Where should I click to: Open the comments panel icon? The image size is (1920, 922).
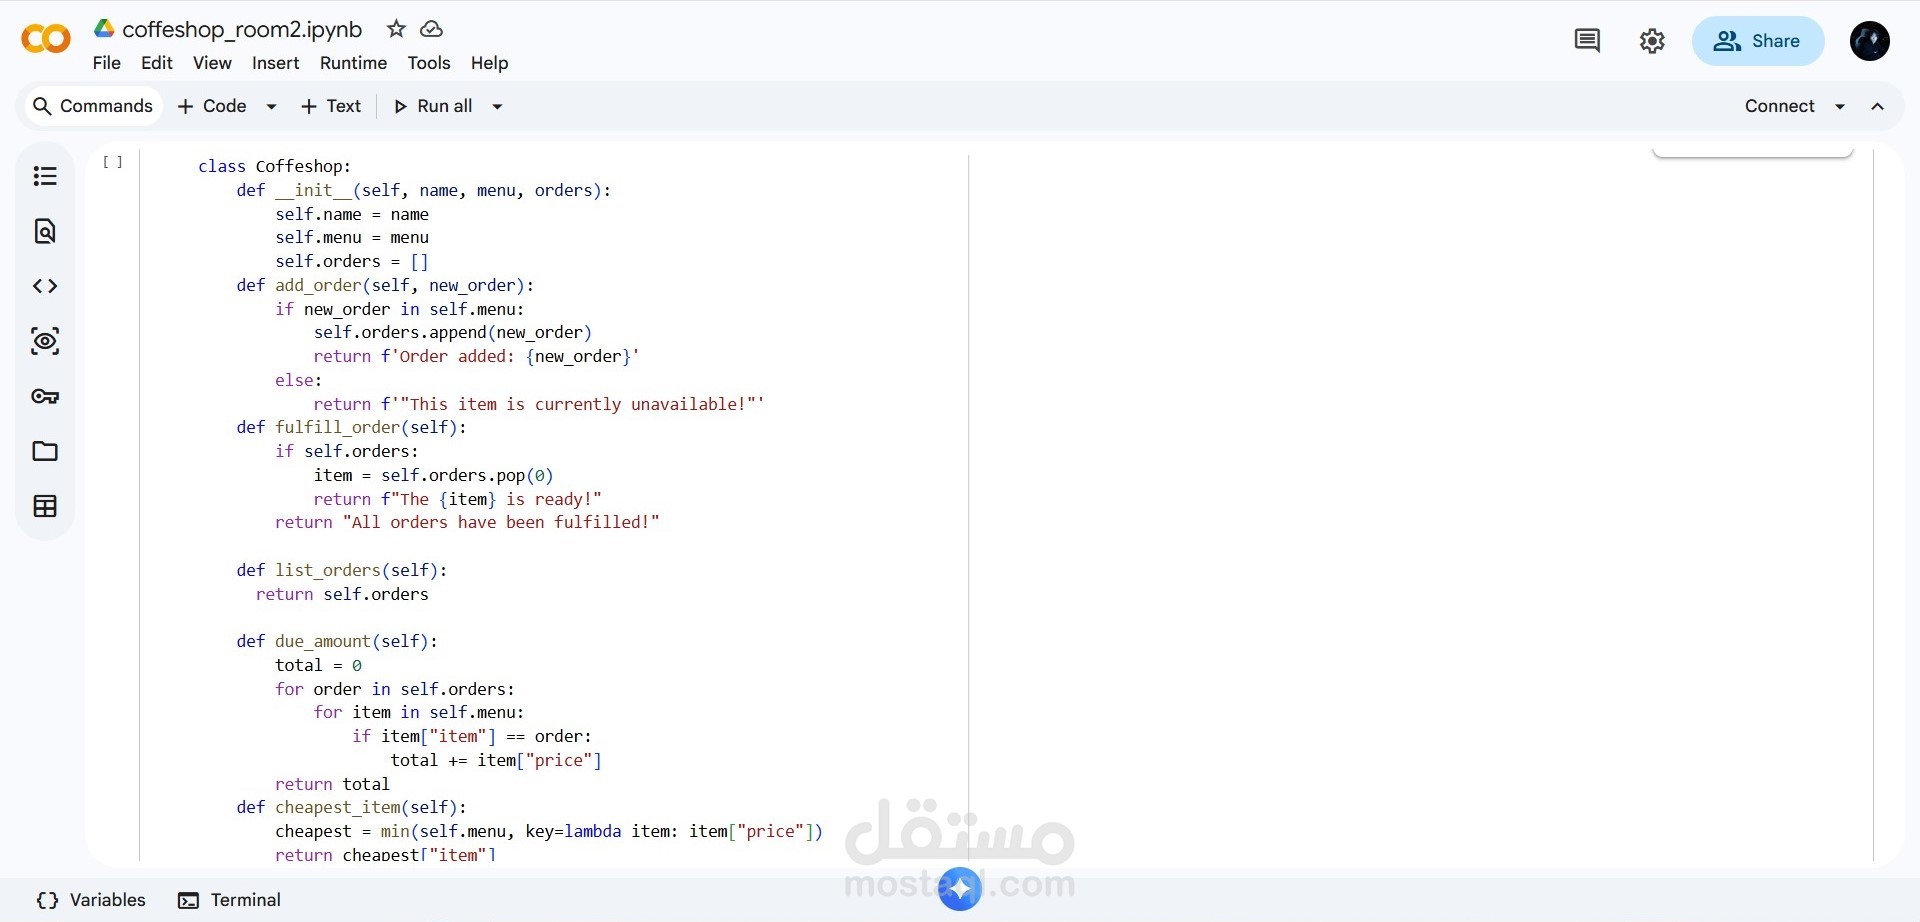click(1587, 41)
